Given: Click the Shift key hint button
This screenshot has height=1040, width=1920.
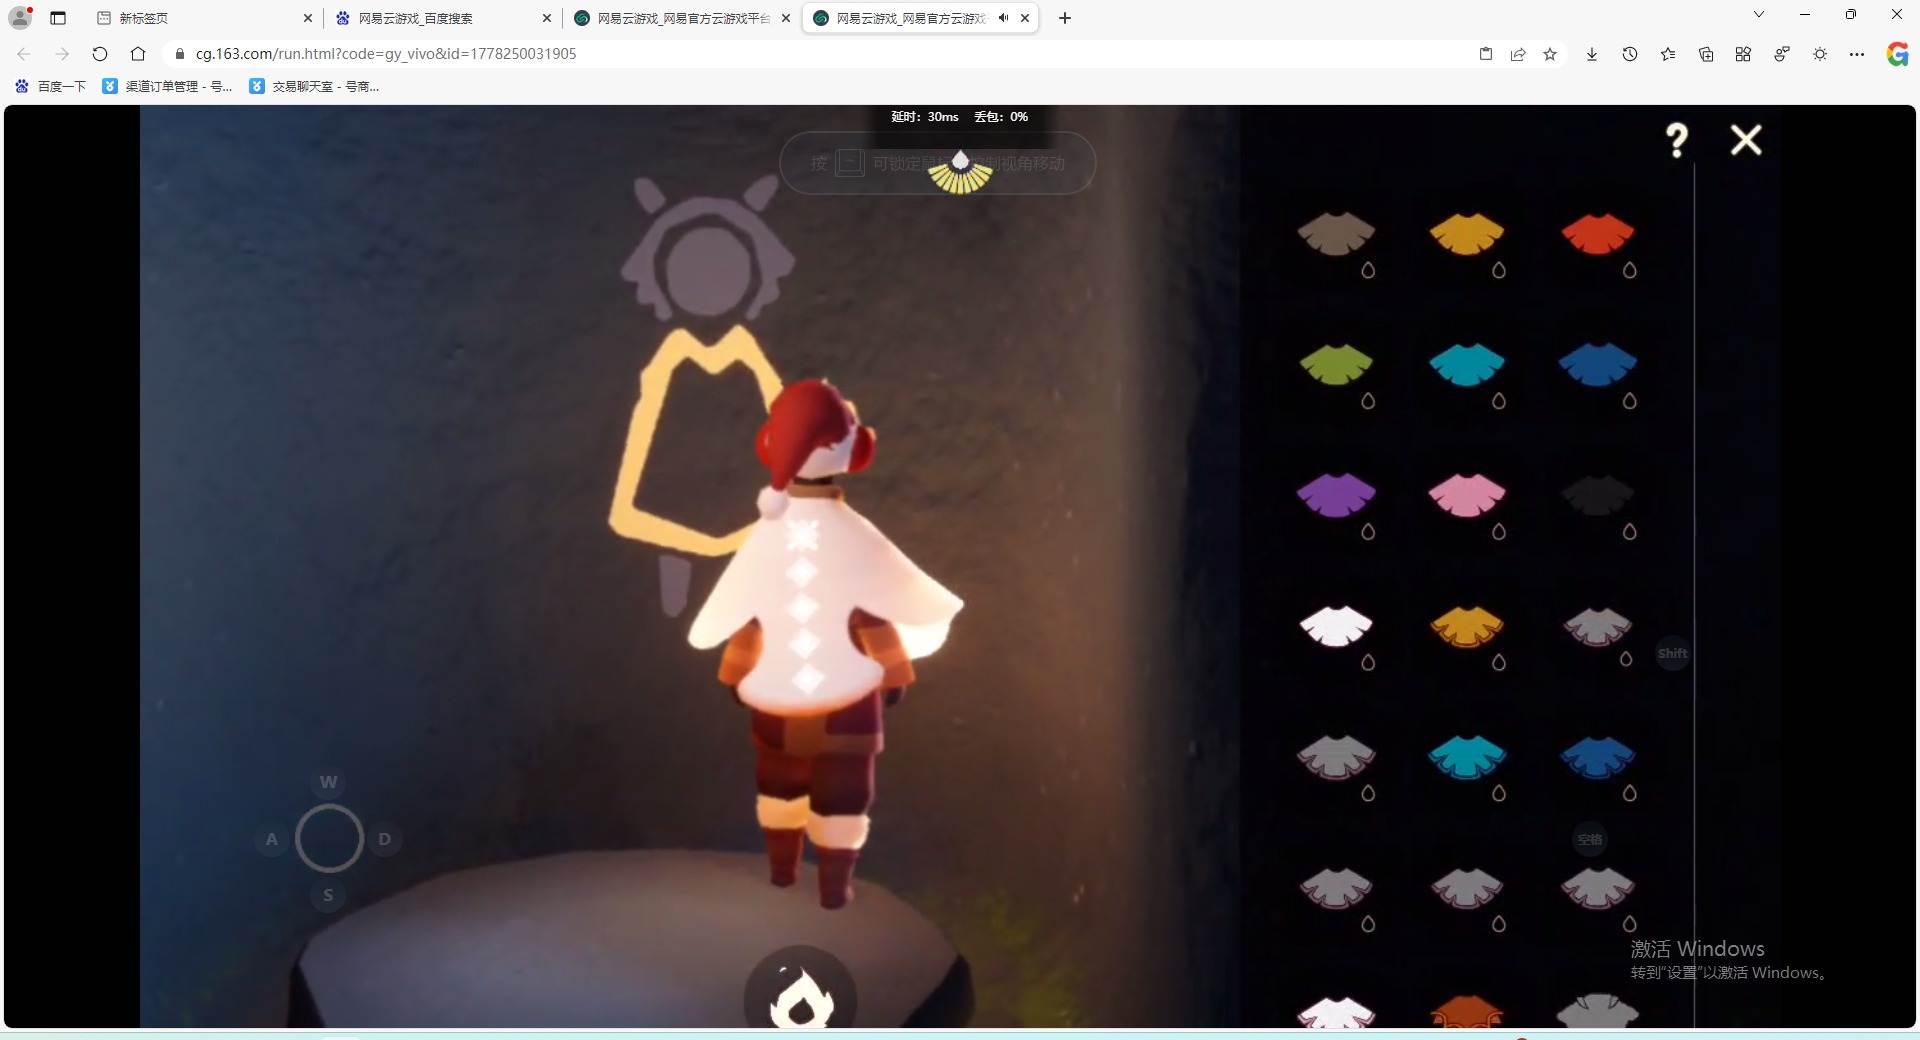Looking at the screenshot, I should (x=1673, y=654).
